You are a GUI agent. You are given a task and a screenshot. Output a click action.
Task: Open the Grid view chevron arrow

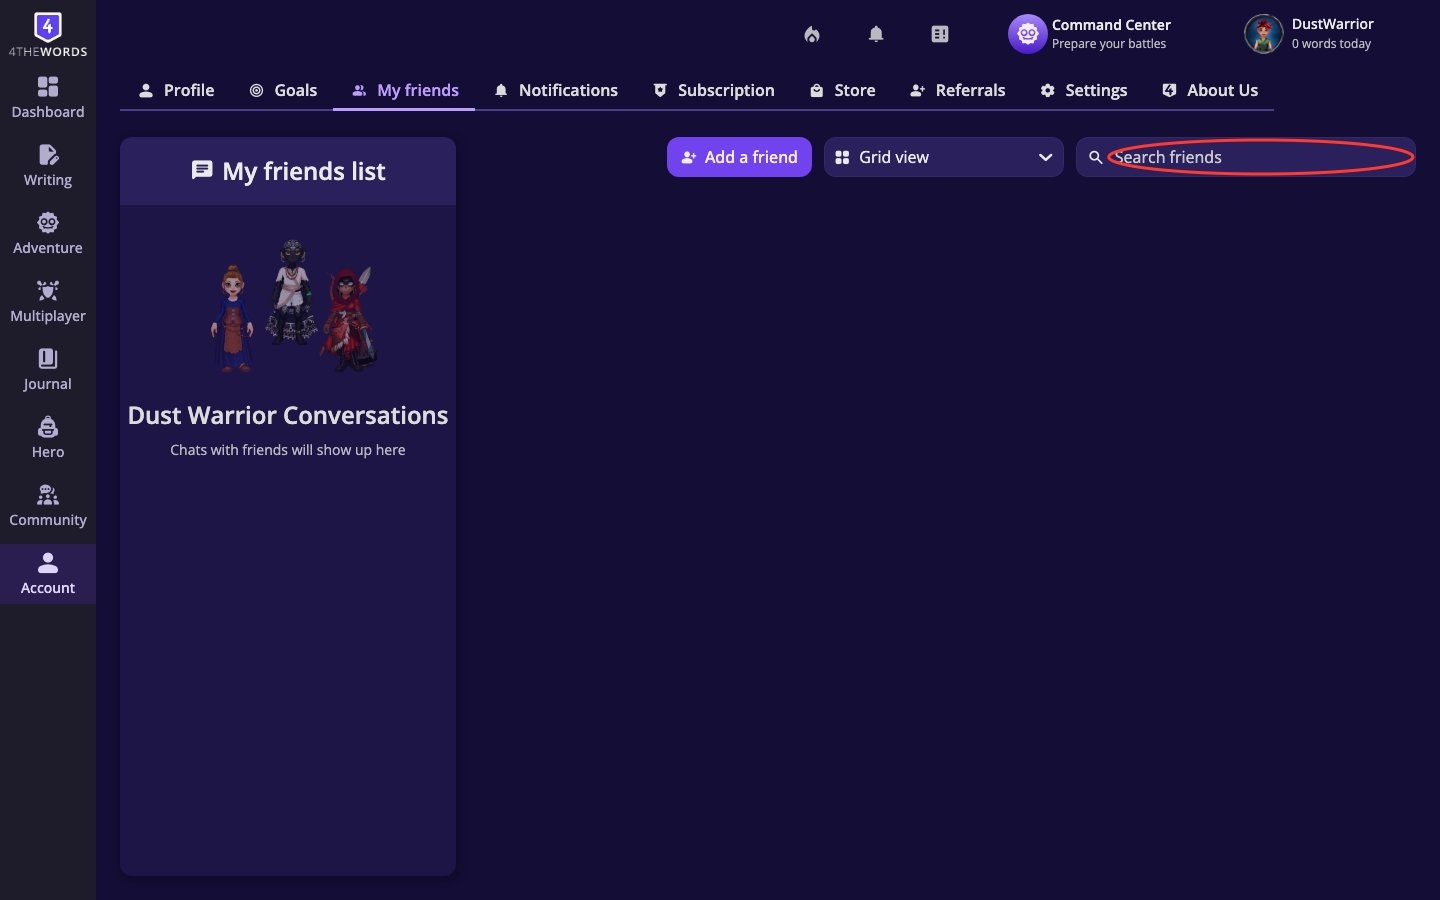1045,157
